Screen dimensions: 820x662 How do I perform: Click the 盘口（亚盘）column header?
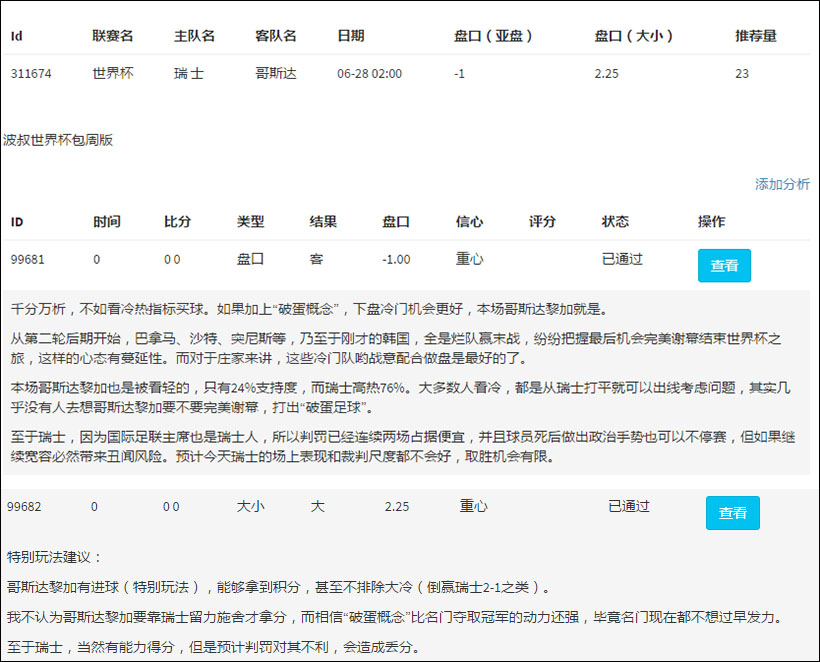tap(493, 36)
